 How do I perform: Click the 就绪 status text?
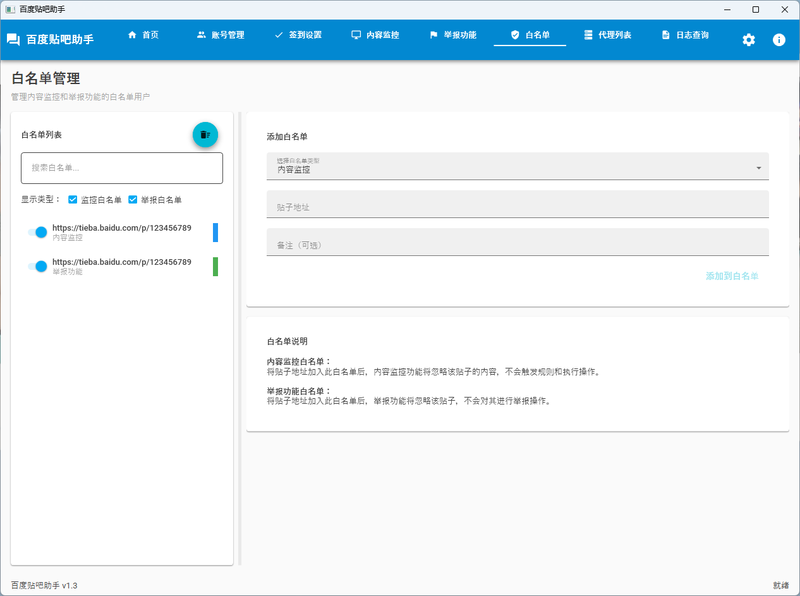pyautogui.click(x=781, y=585)
